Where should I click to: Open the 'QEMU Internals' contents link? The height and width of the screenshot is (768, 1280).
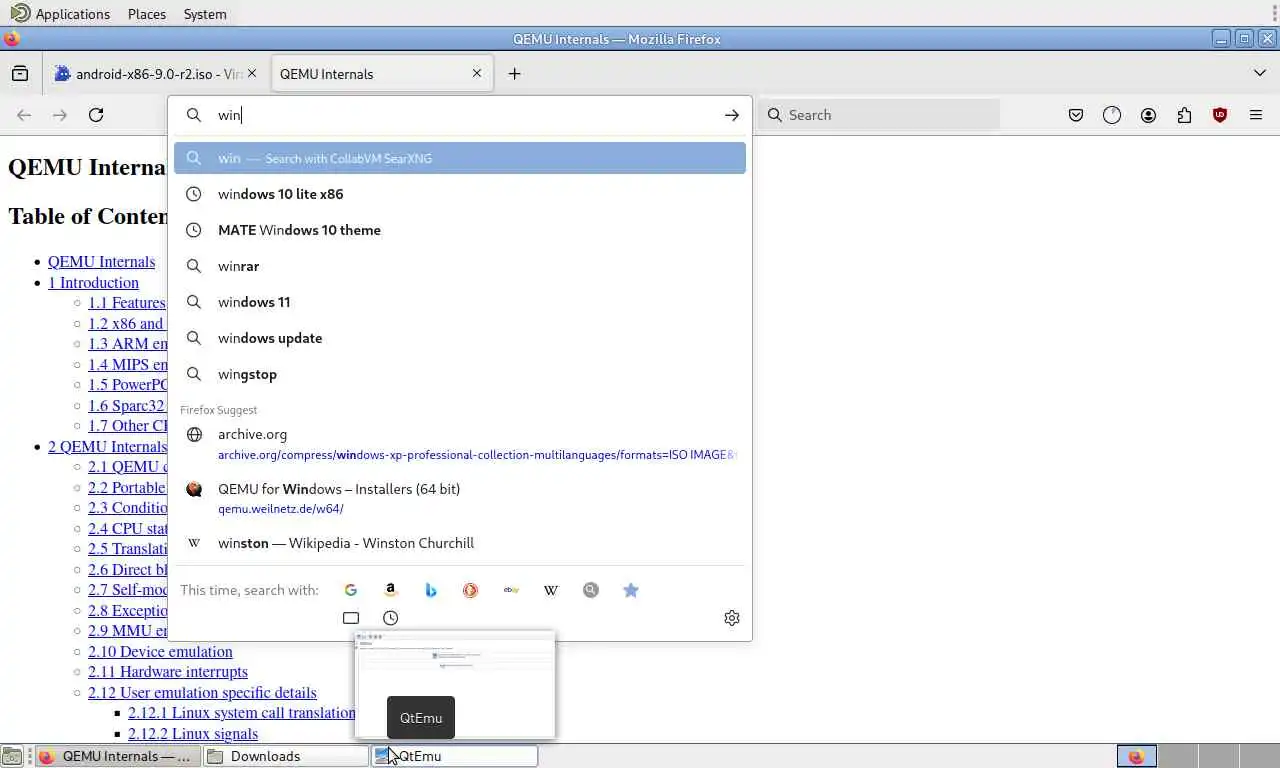tap(101, 262)
